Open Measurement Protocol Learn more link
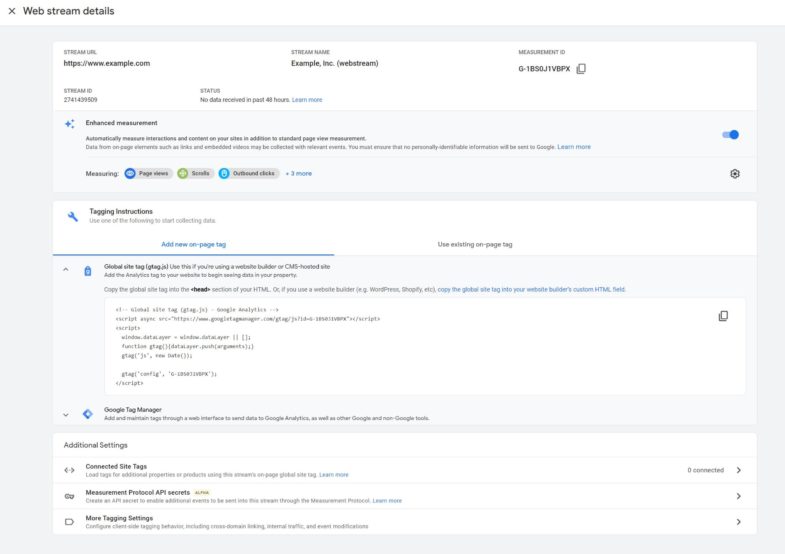The height and width of the screenshot is (554, 785). (387, 500)
